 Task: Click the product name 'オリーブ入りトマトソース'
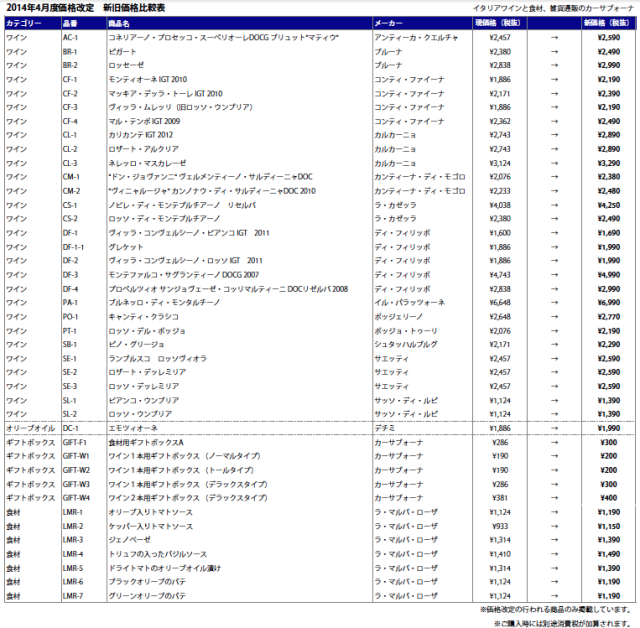151,513
